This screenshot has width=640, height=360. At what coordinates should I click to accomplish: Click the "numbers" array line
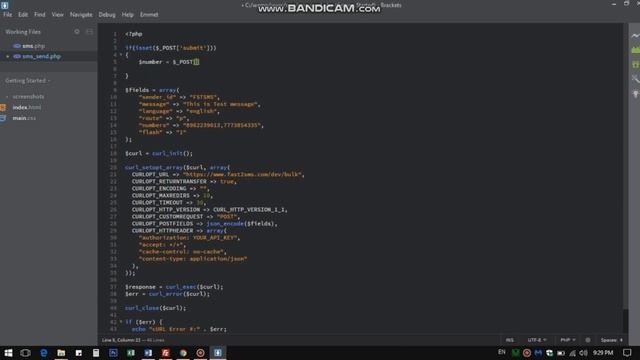(201, 125)
